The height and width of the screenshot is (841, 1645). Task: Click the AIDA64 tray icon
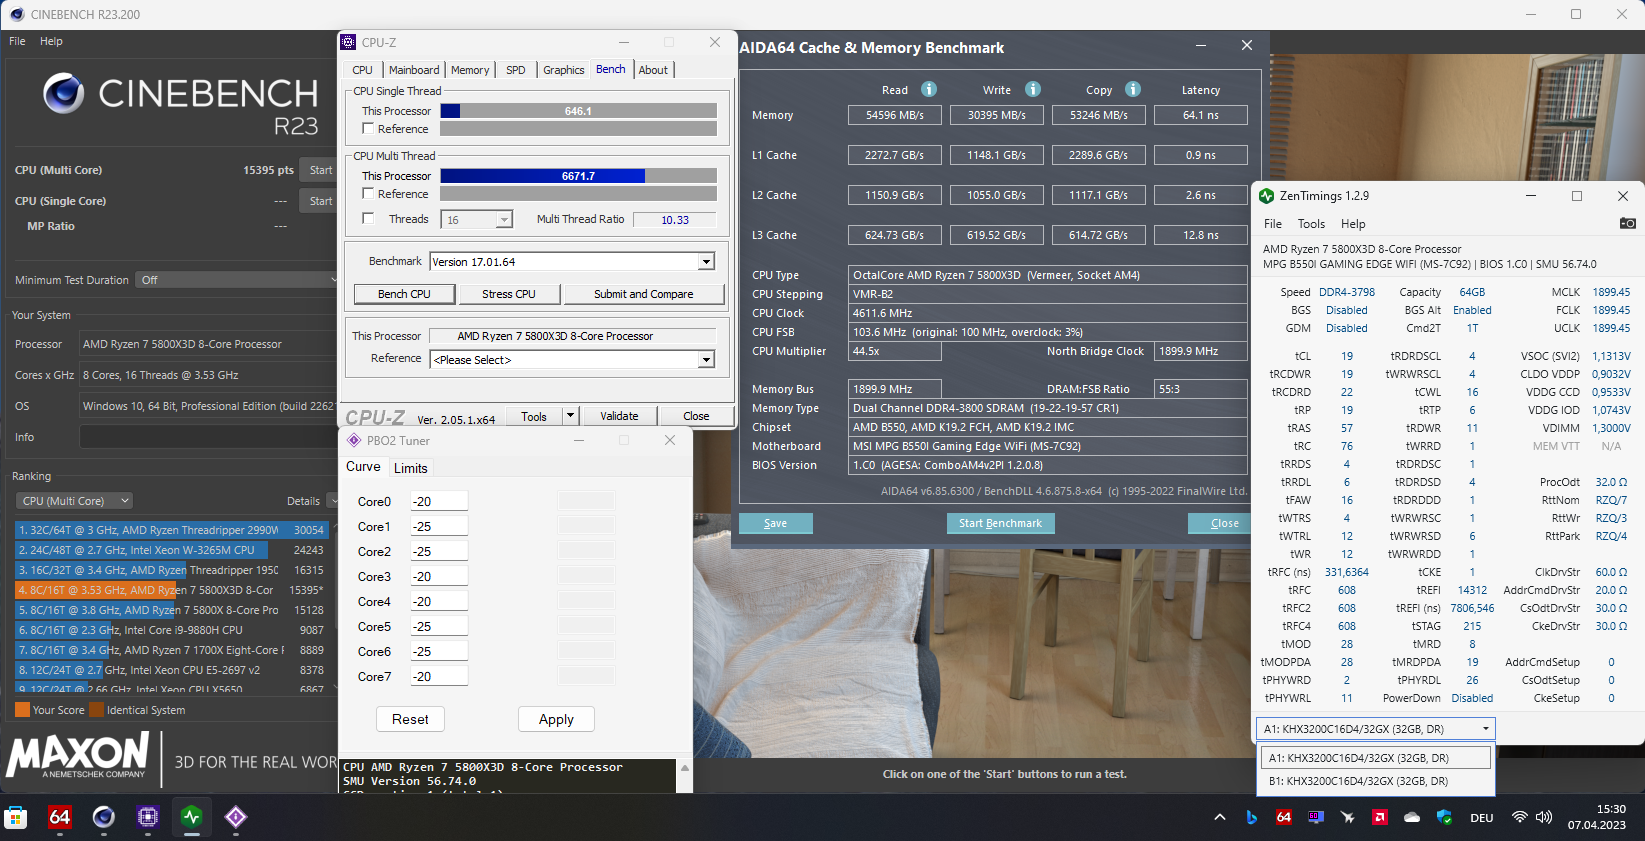coord(1284,817)
